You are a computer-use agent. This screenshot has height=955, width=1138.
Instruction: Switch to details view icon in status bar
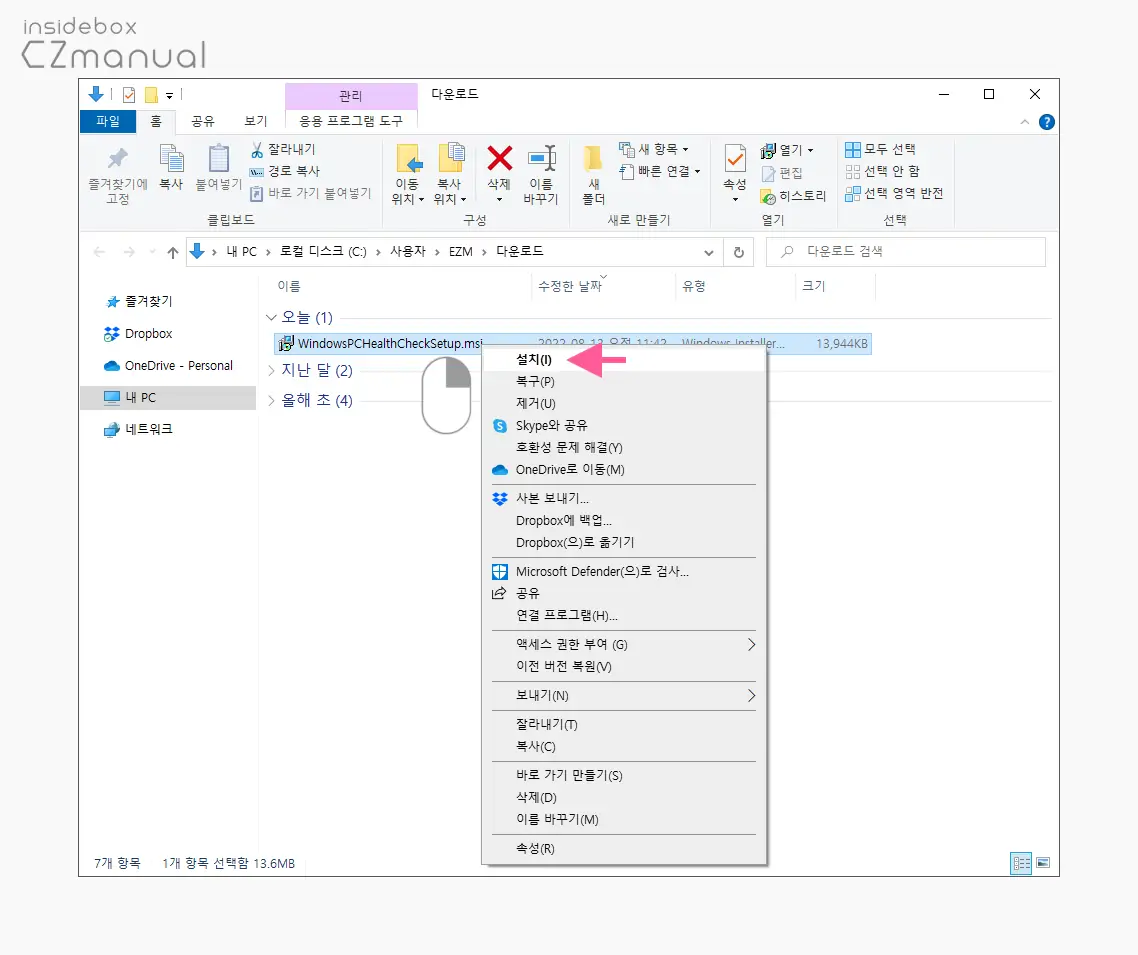tap(1021, 864)
